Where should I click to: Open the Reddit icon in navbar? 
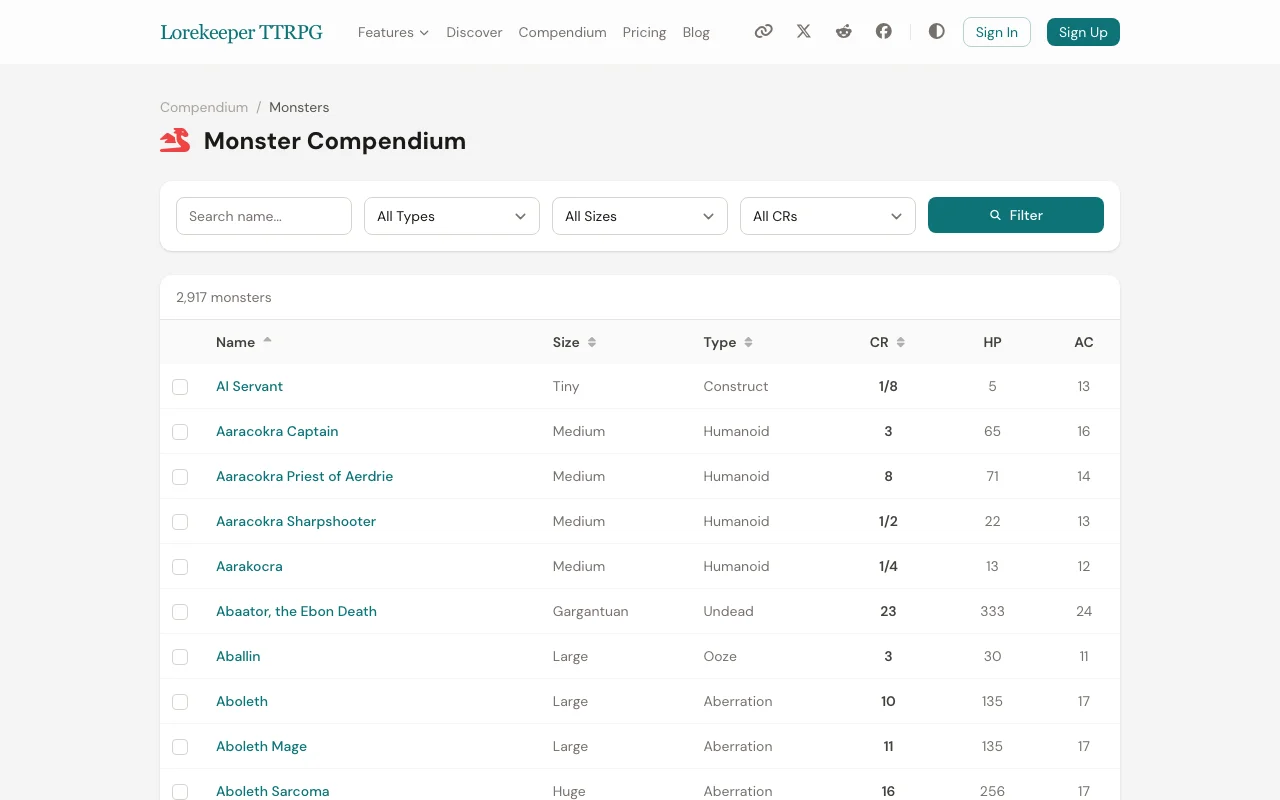click(x=844, y=31)
